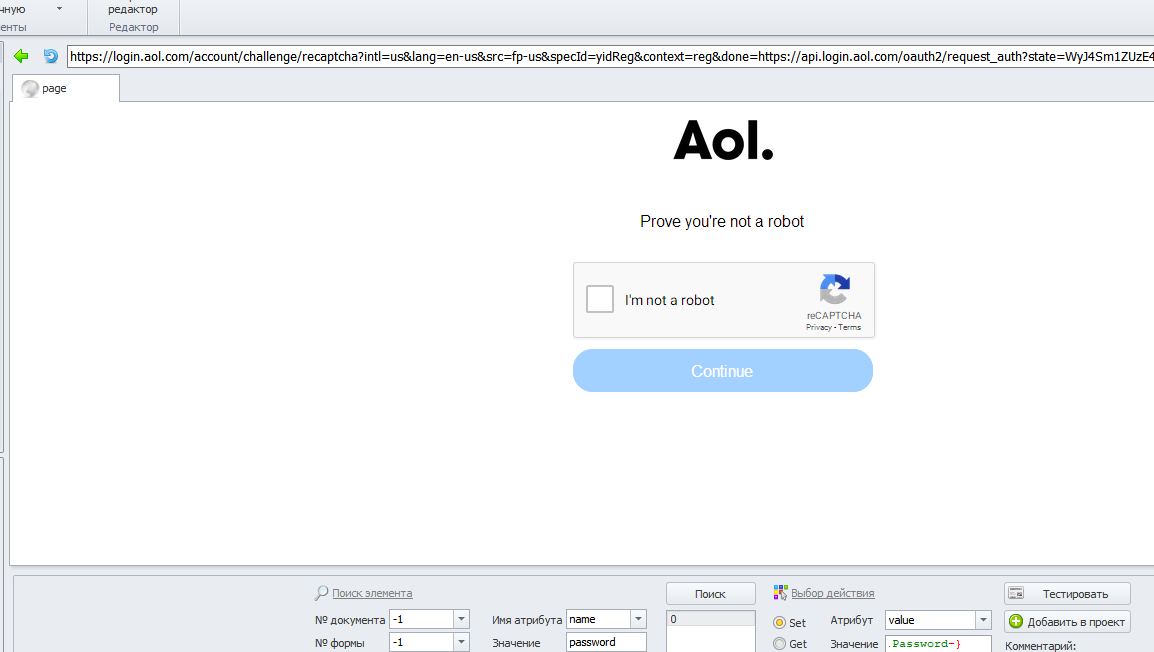Select the Set radio button

[779, 623]
